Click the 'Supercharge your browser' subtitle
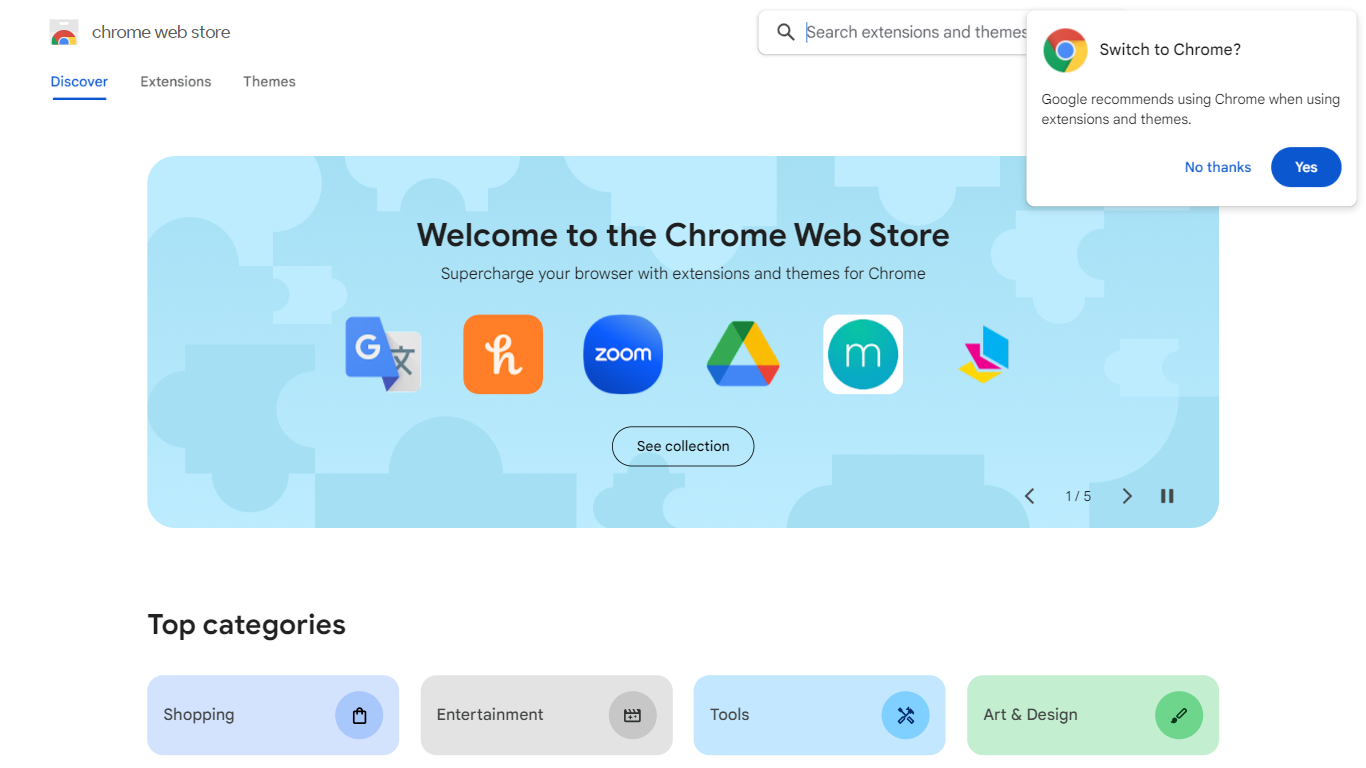 (683, 273)
